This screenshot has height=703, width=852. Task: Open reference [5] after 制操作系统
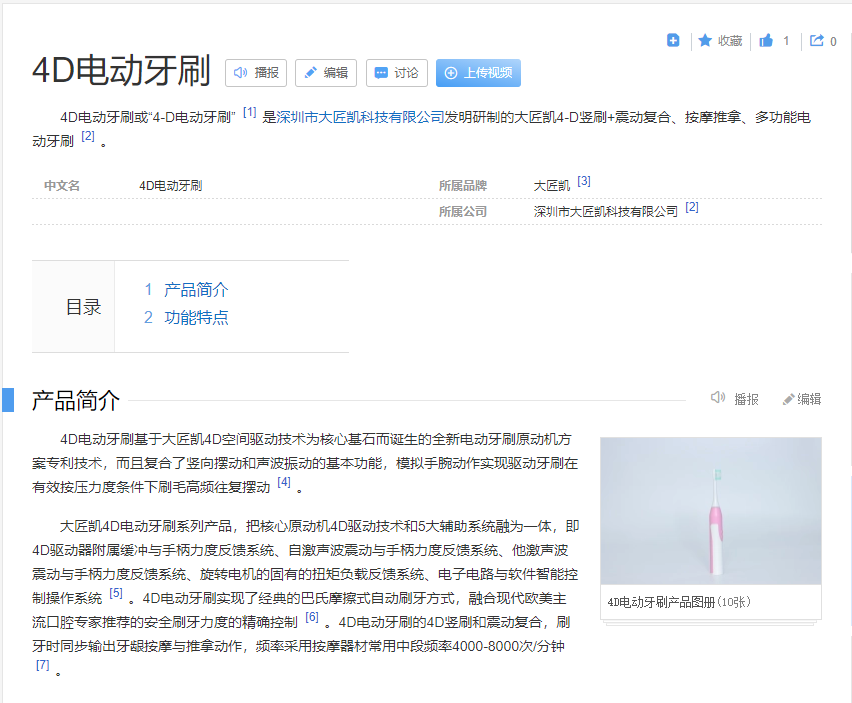pos(116,593)
